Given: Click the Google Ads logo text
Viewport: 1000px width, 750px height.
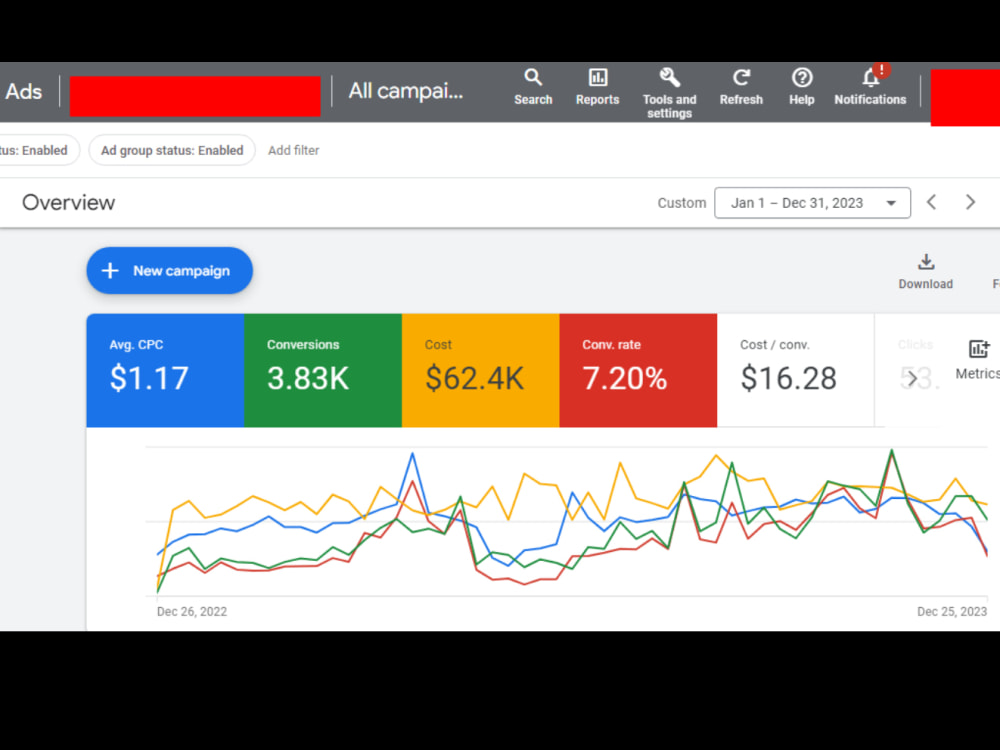Looking at the screenshot, I should tap(23, 91).
